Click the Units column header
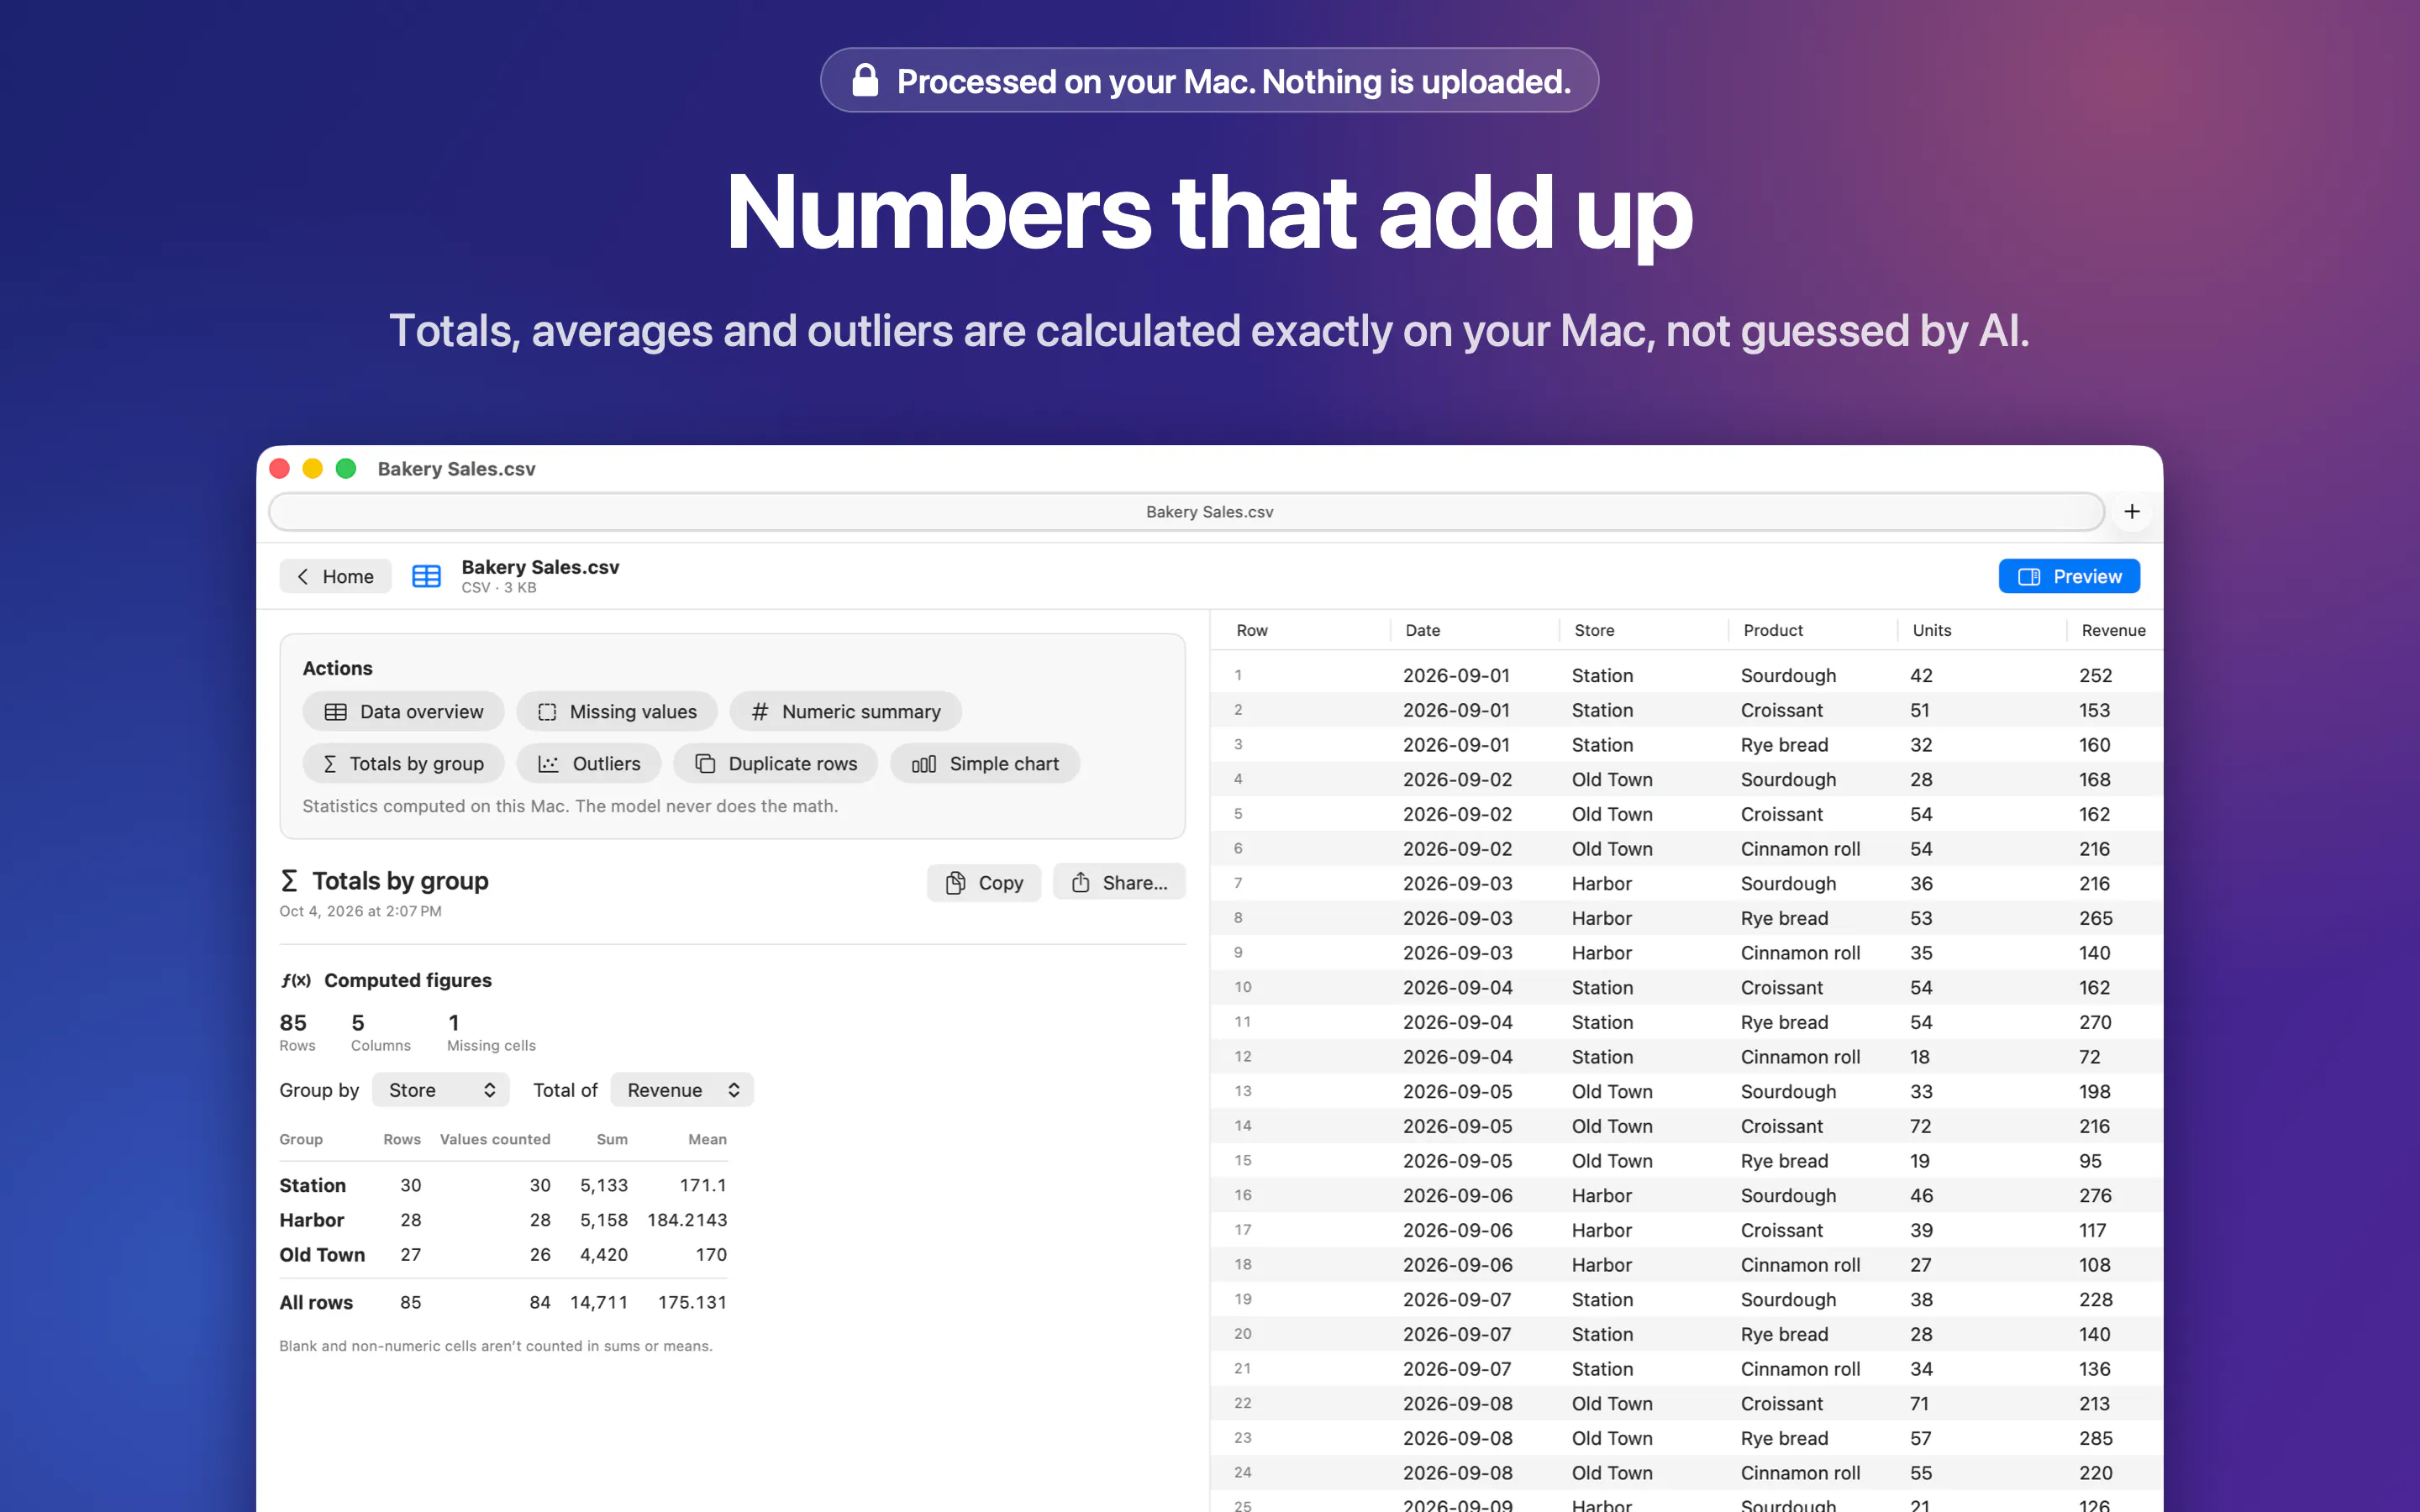 pyautogui.click(x=1931, y=630)
